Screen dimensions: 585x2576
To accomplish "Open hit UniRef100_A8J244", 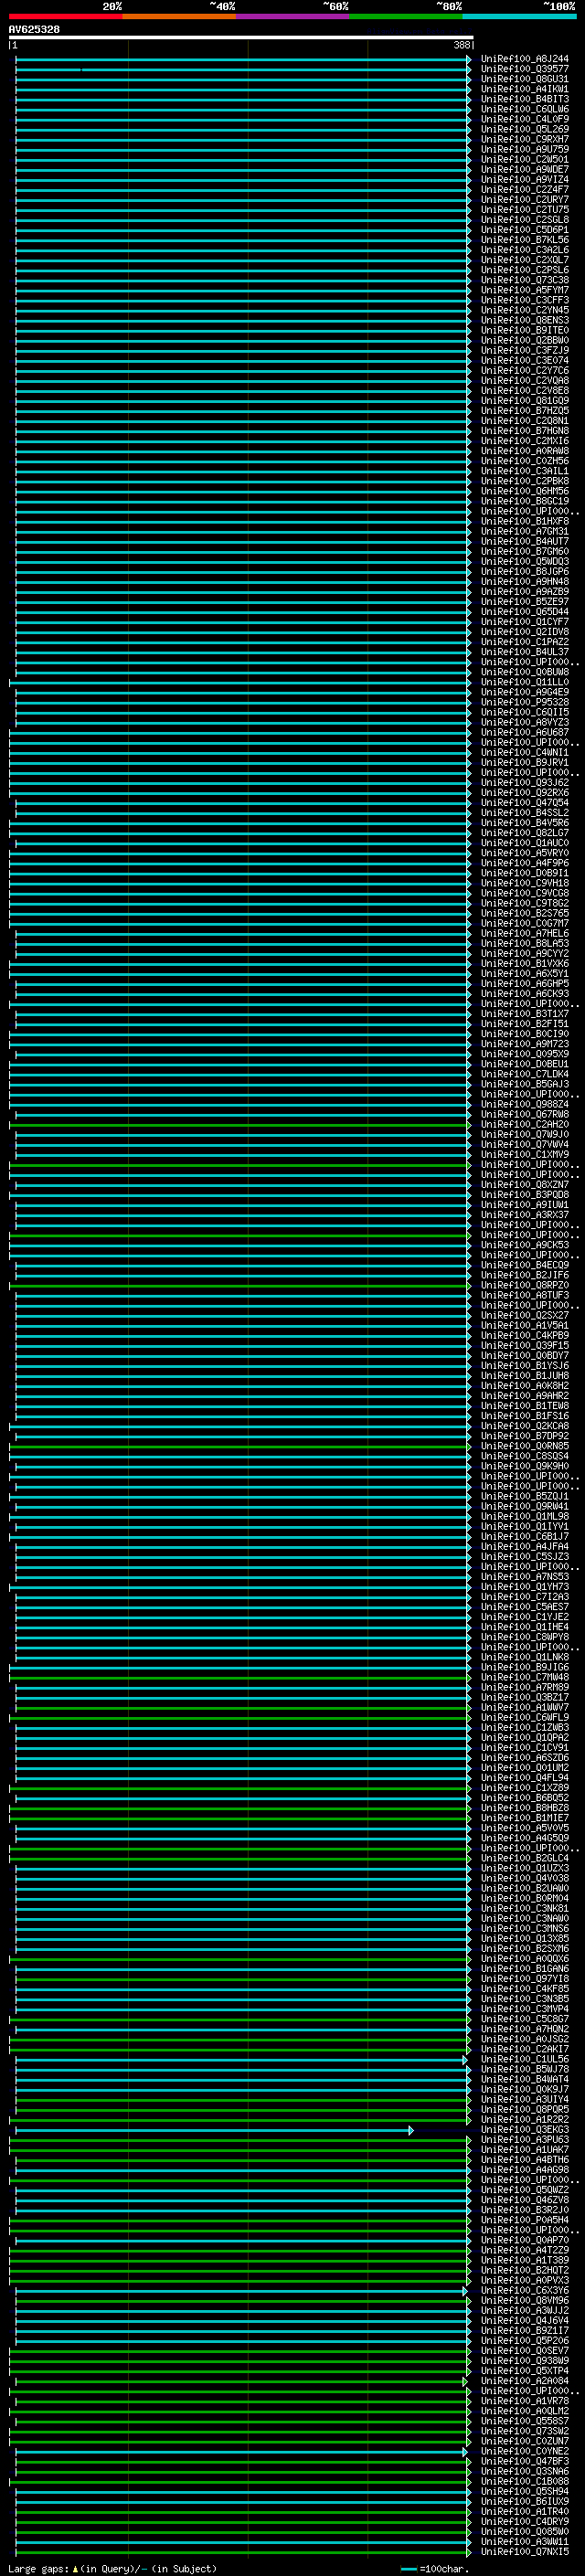I will pyautogui.click(x=524, y=59).
